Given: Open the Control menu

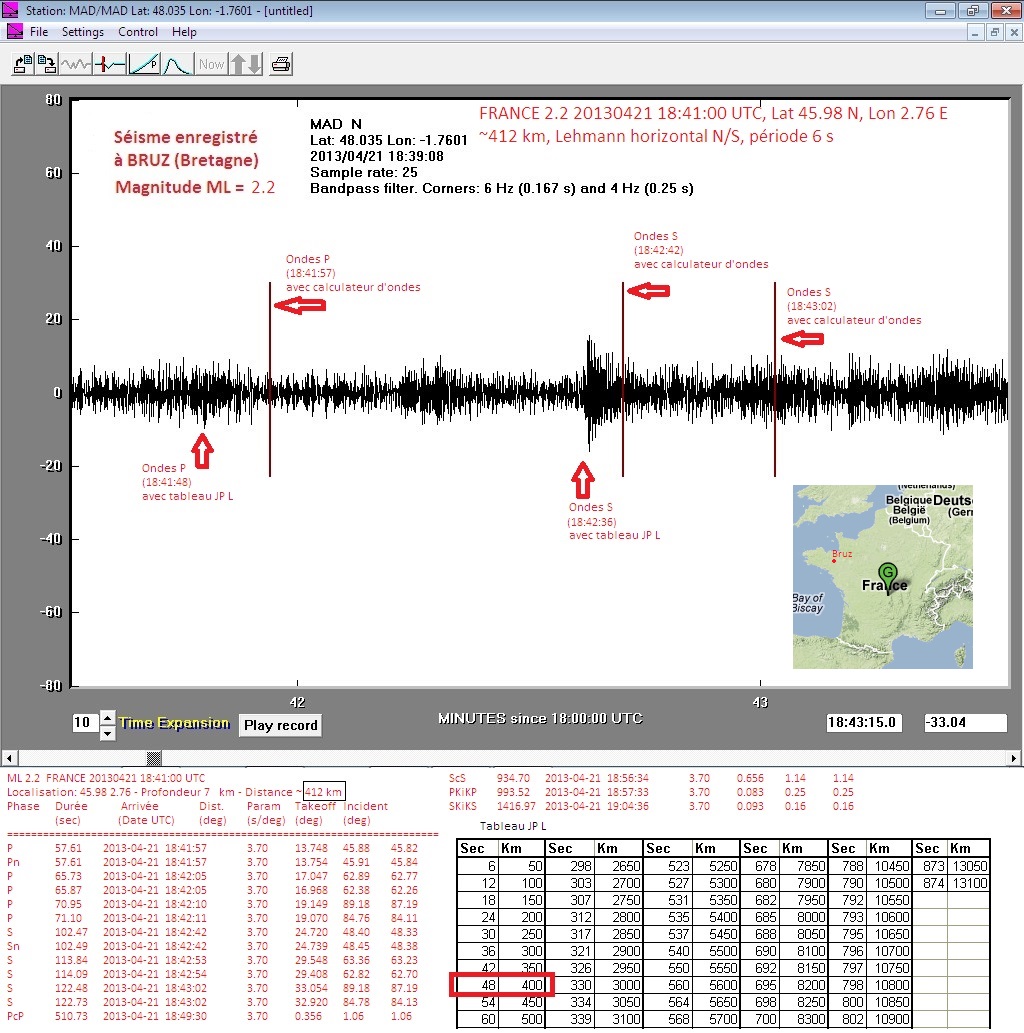Looking at the screenshot, I should point(138,32).
